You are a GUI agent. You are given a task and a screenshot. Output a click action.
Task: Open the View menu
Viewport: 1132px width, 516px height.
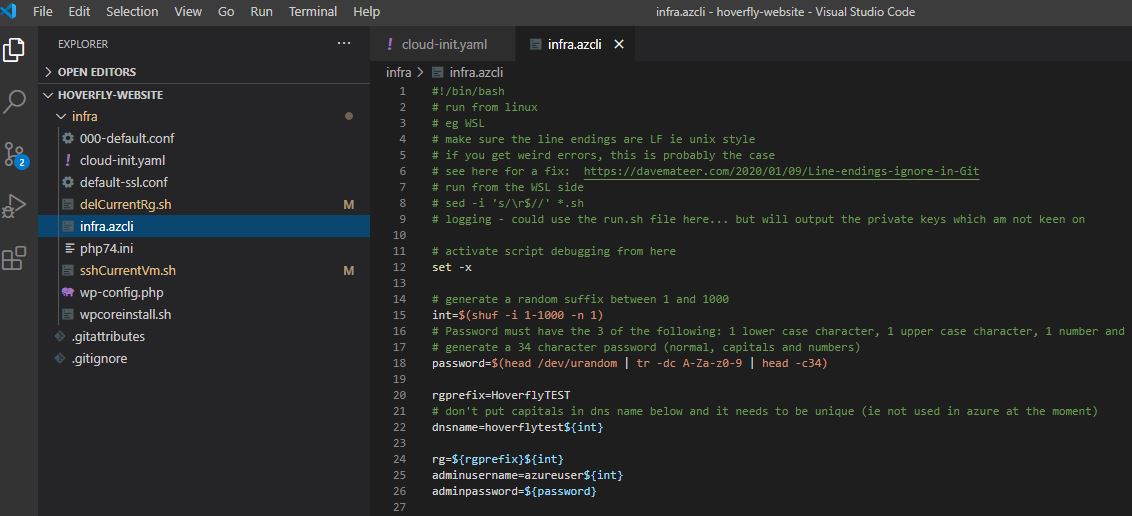point(188,12)
